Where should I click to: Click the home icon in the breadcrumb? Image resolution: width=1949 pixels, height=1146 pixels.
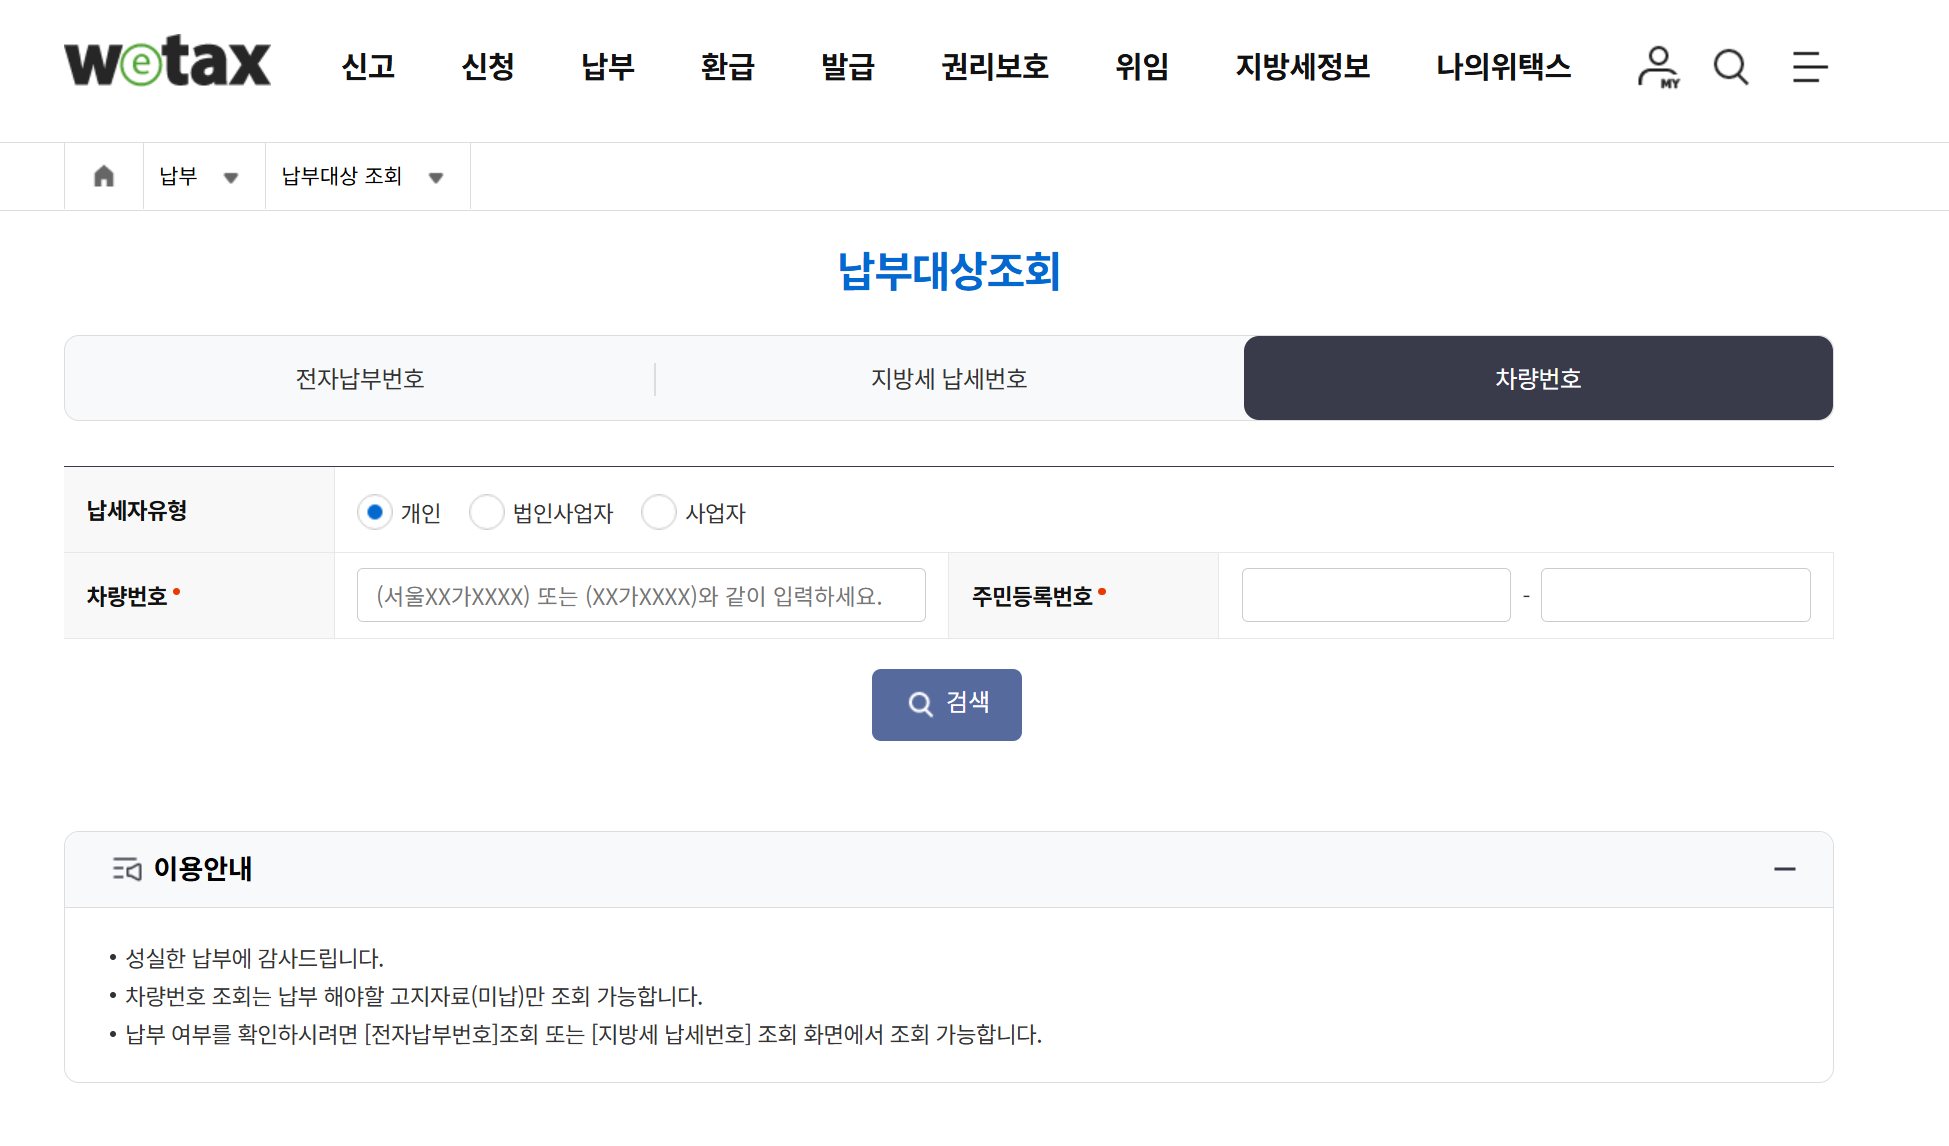(x=104, y=176)
